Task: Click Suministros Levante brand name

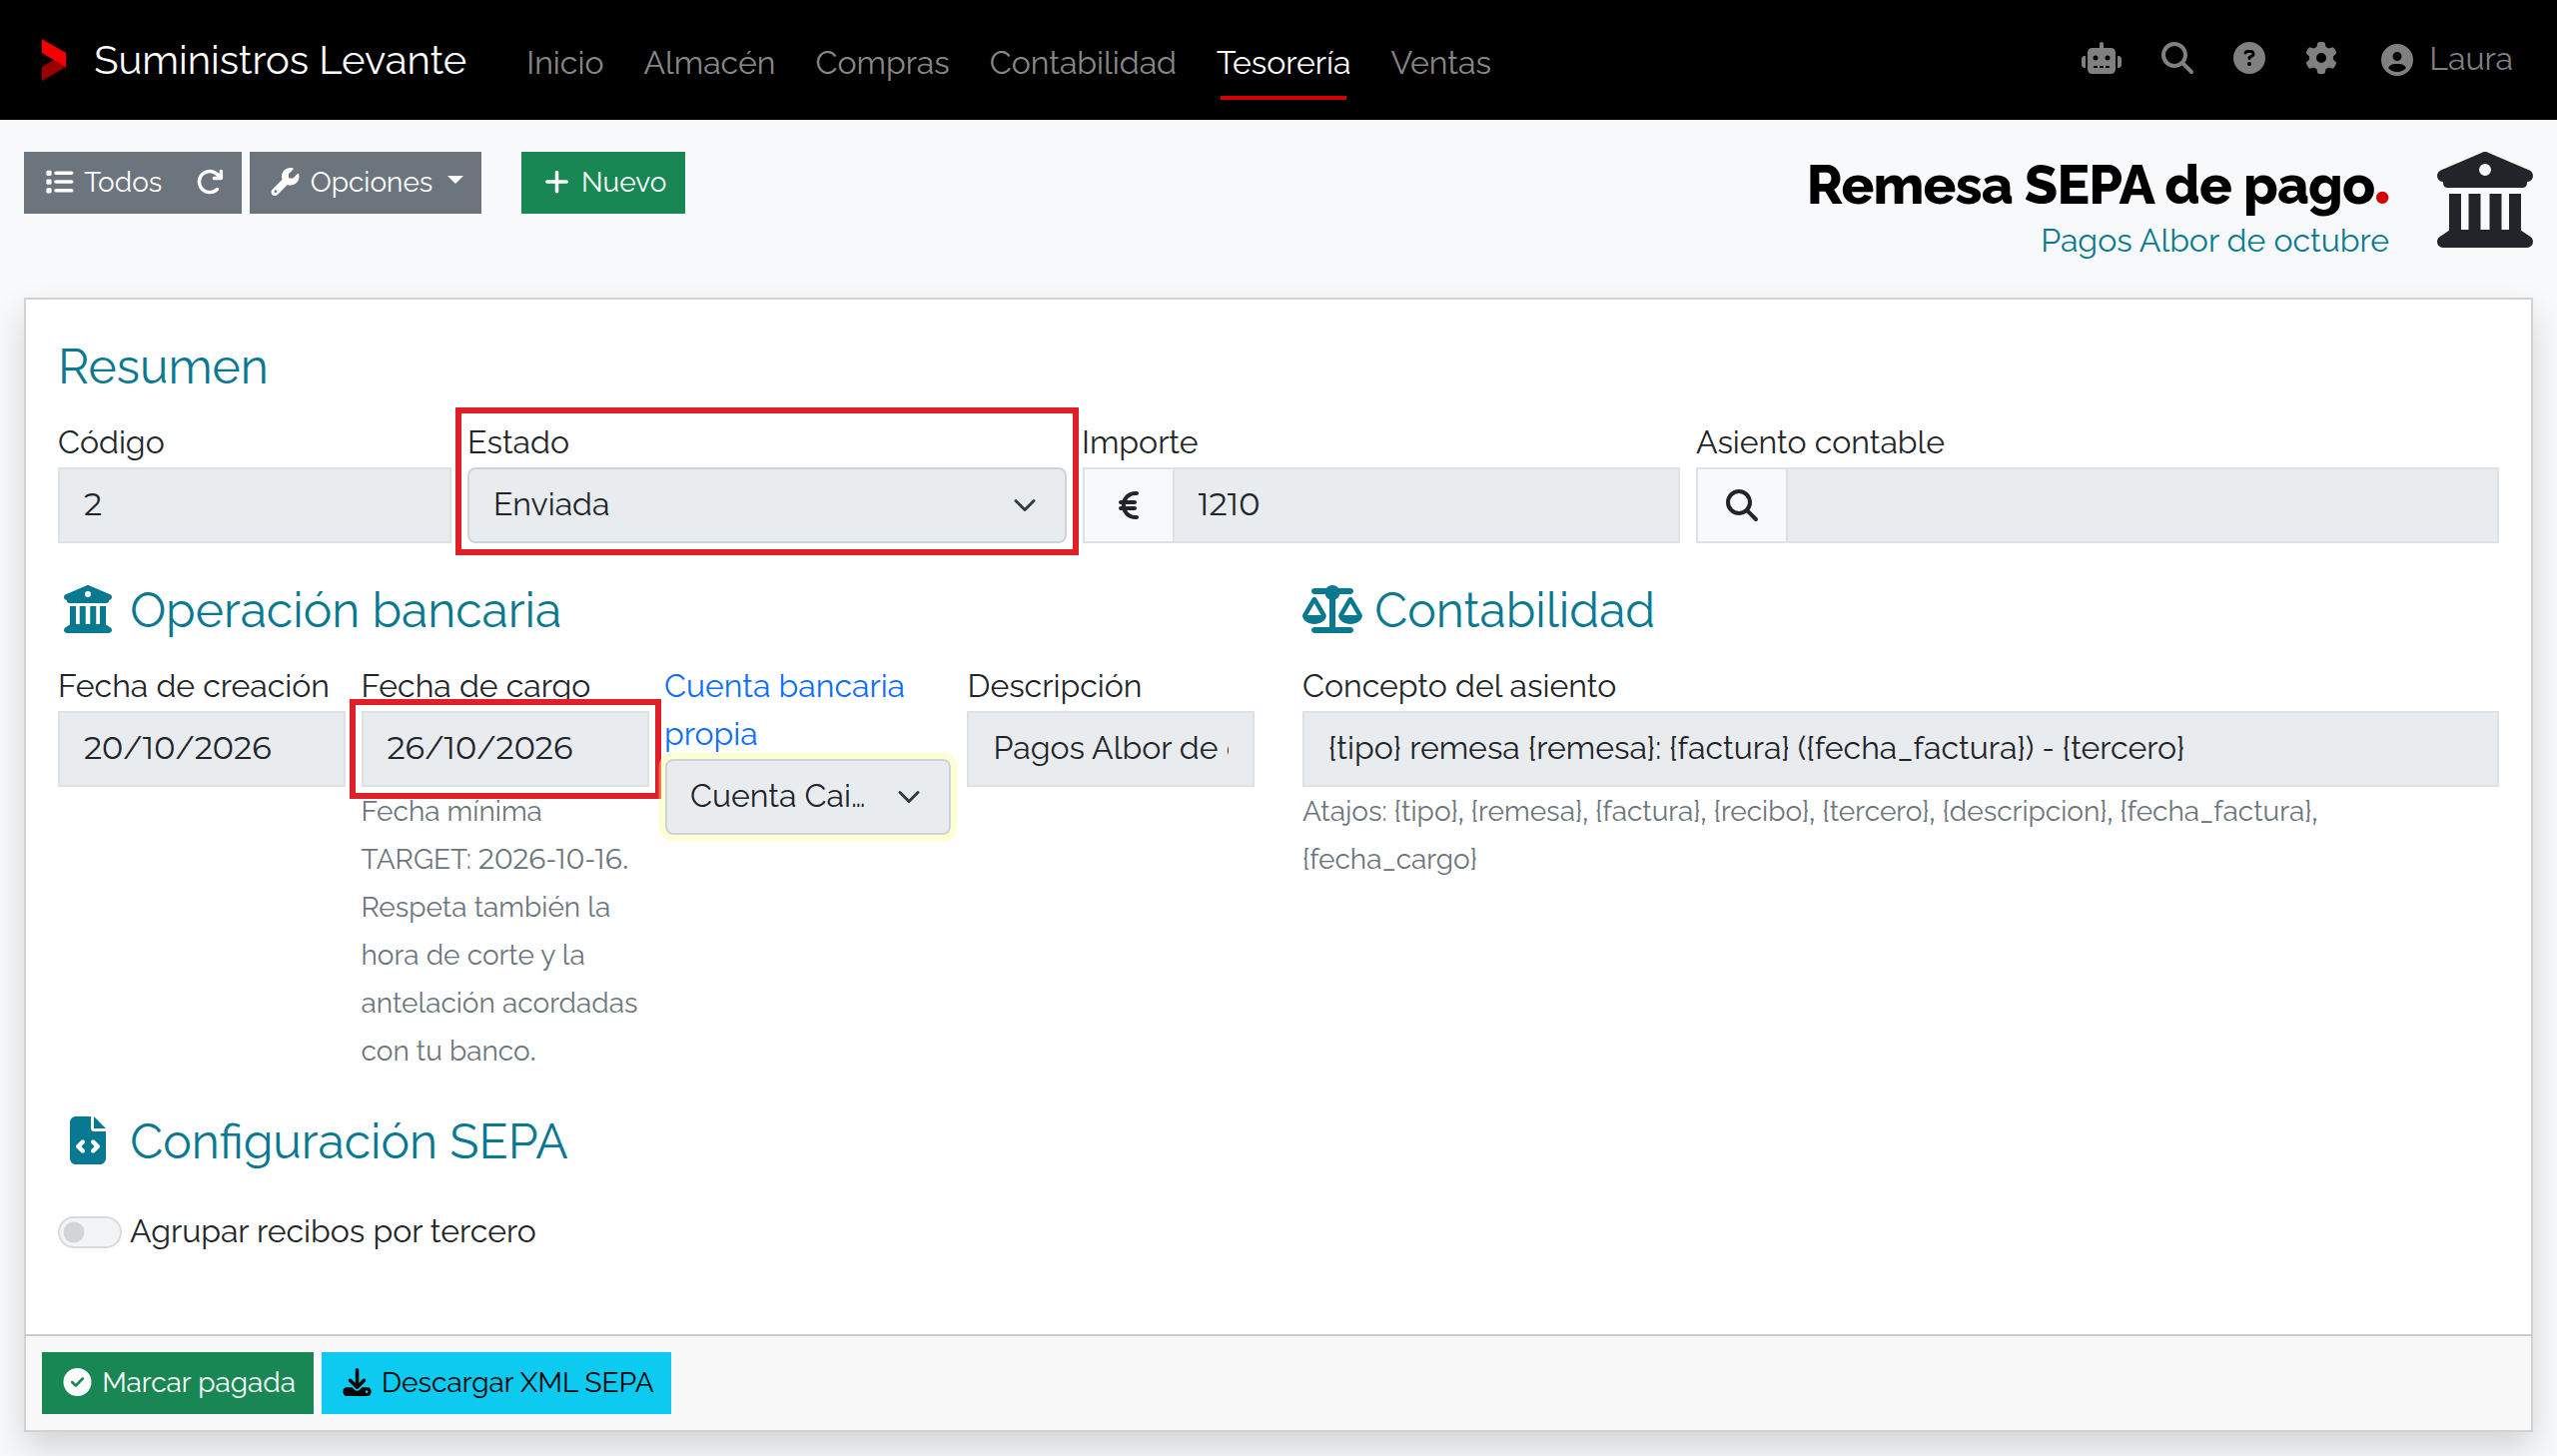Action: (x=280, y=60)
